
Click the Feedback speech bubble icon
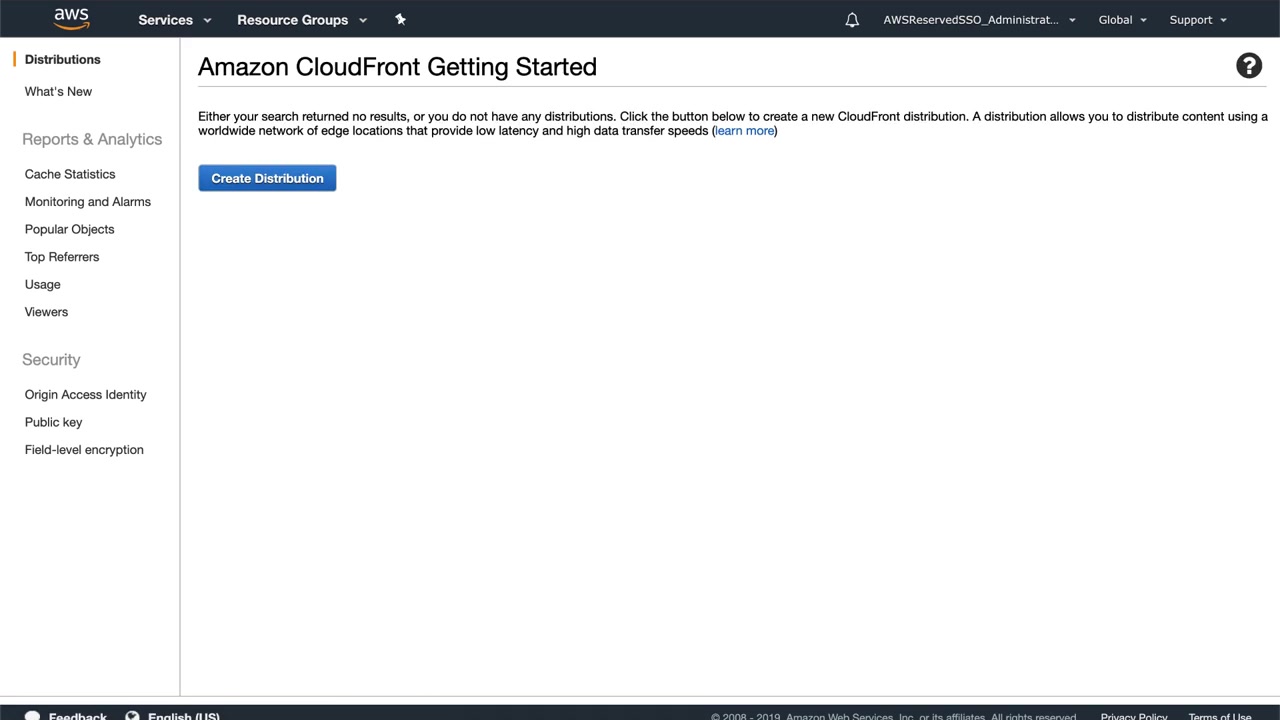(x=32, y=716)
